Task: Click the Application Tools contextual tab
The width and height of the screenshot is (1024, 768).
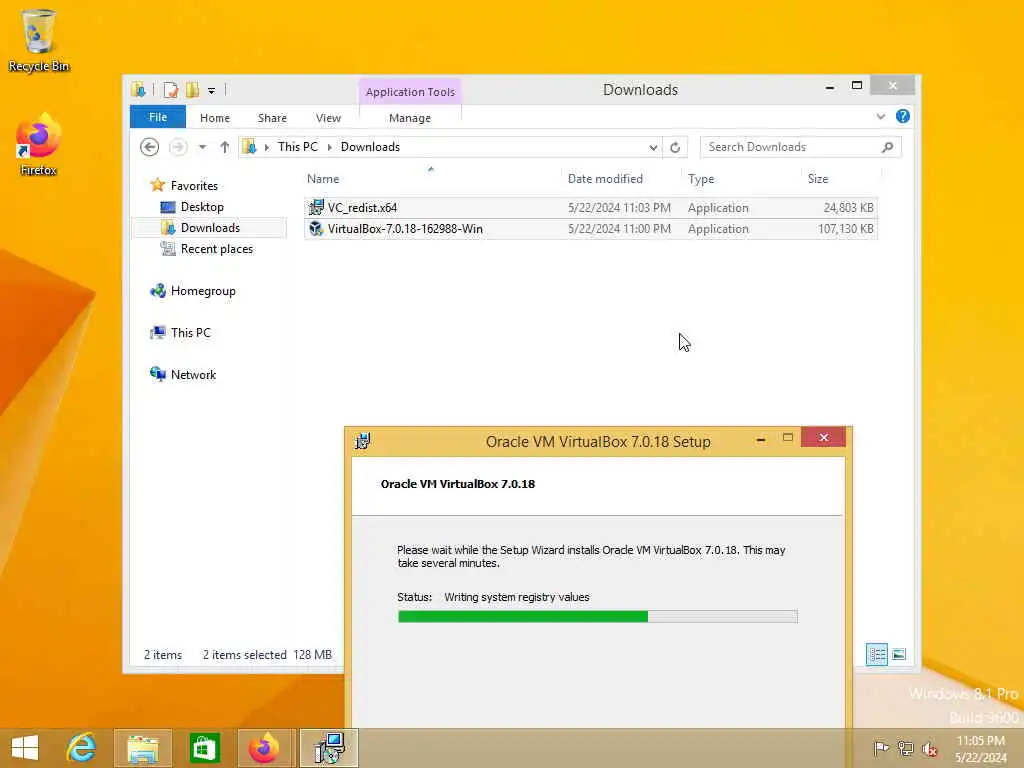Action: click(x=410, y=92)
